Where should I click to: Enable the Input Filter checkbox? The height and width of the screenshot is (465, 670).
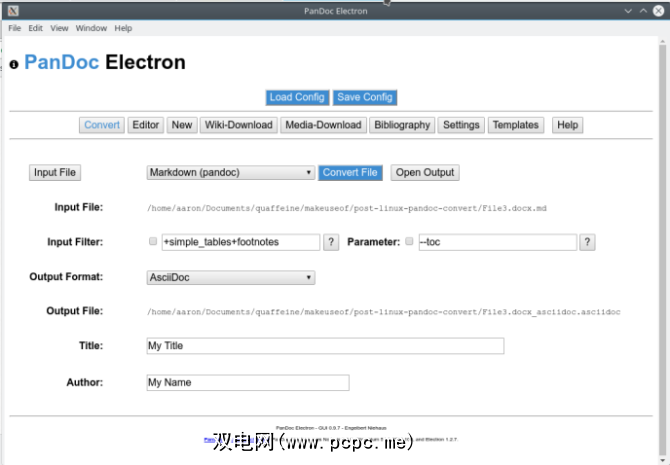pos(153,241)
